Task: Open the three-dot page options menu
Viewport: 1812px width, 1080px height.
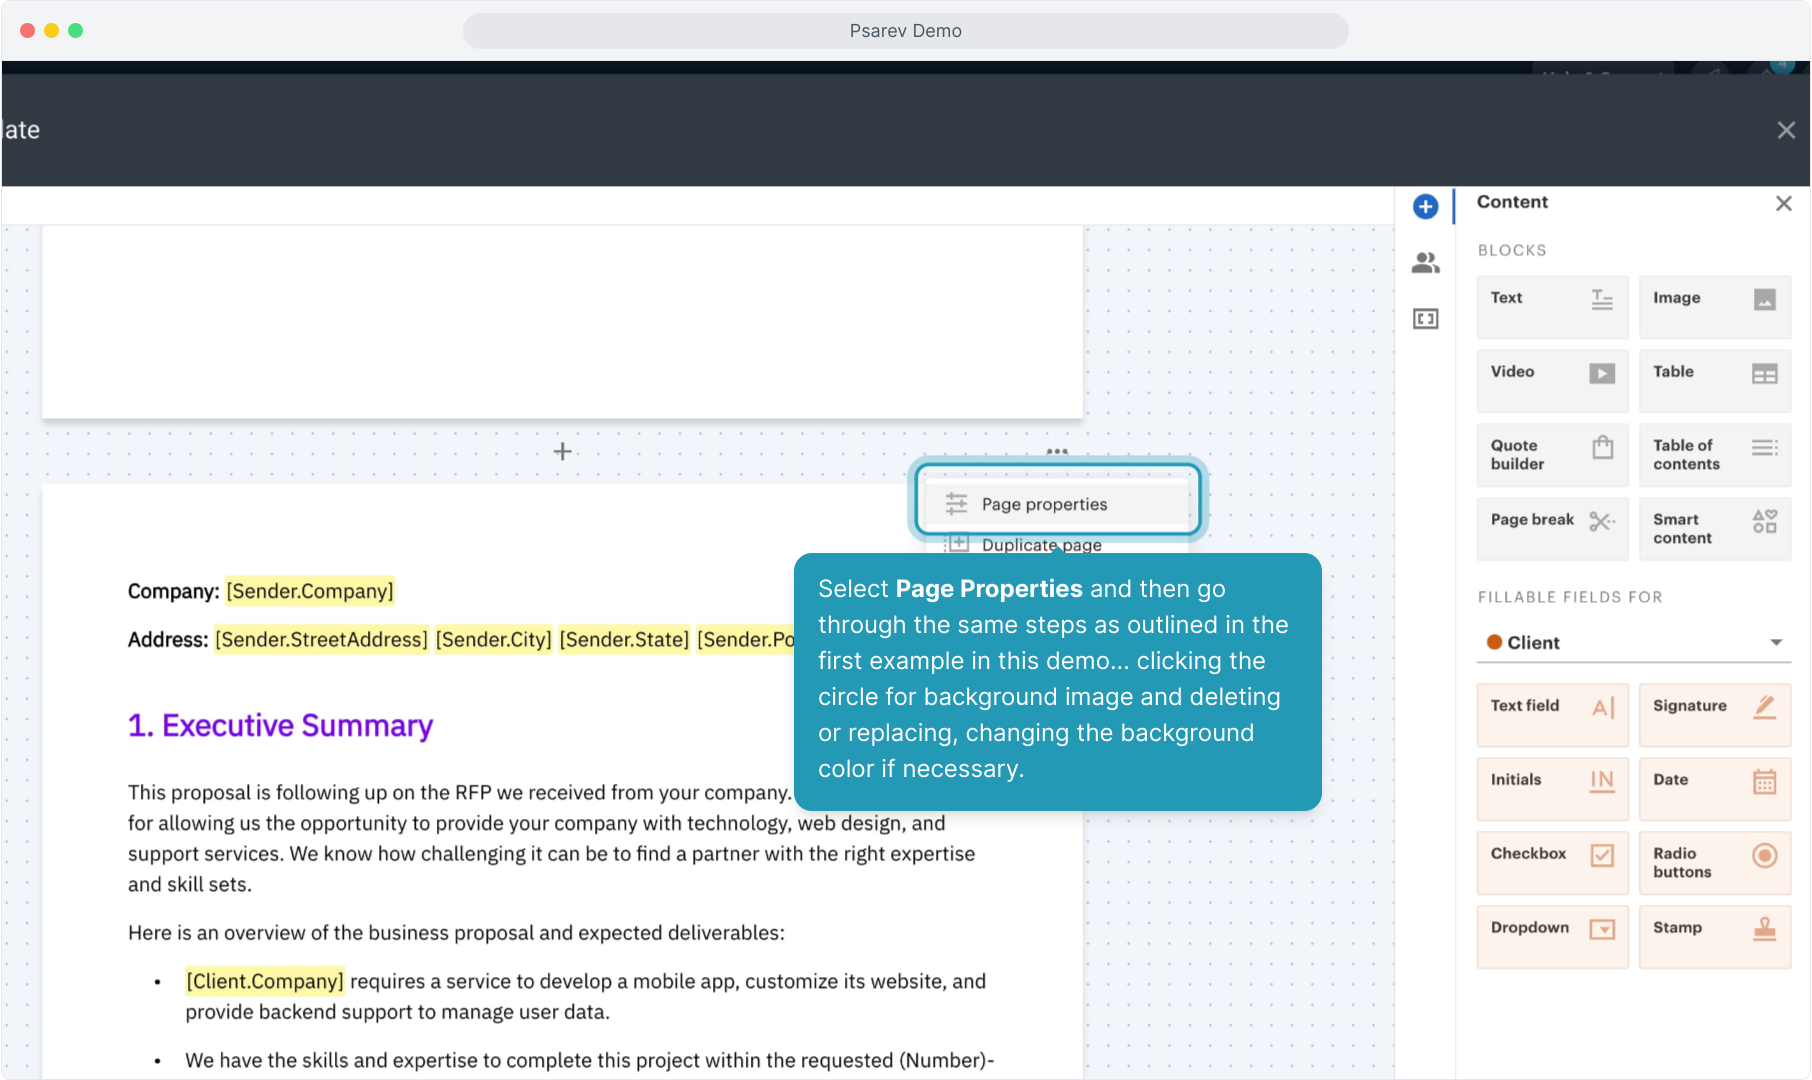Action: pos(1057,451)
